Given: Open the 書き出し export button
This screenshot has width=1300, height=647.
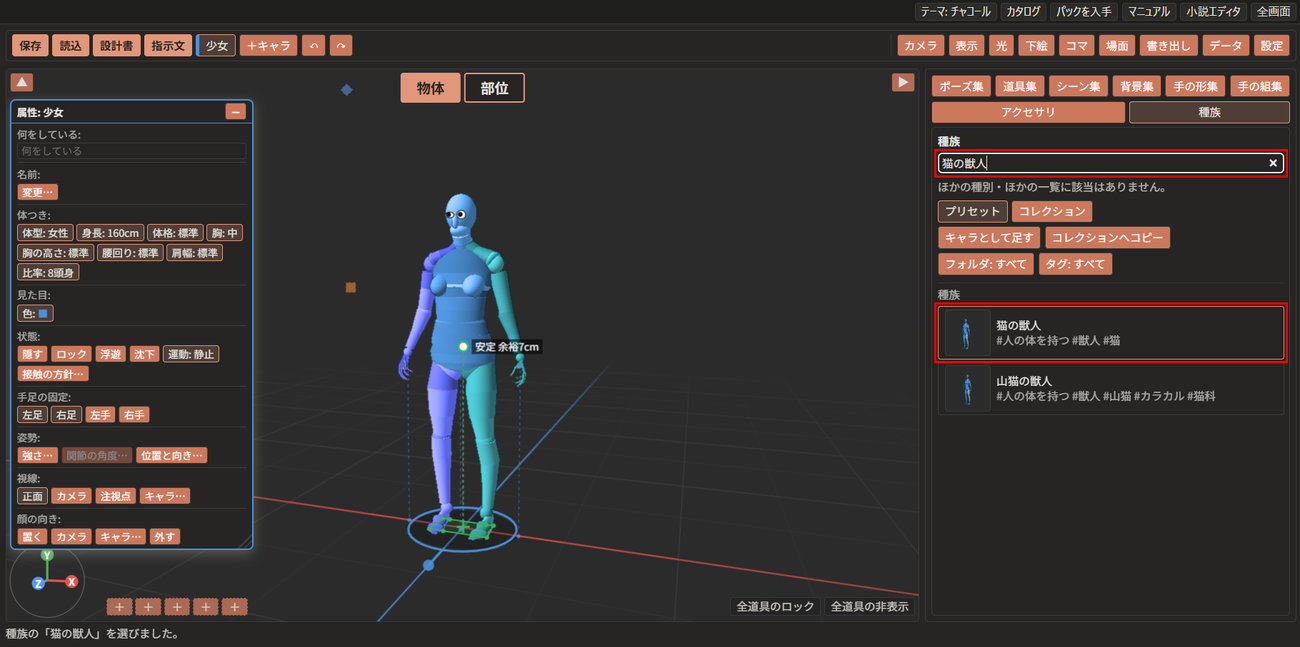Looking at the screenshot, I should point(1168,46).
